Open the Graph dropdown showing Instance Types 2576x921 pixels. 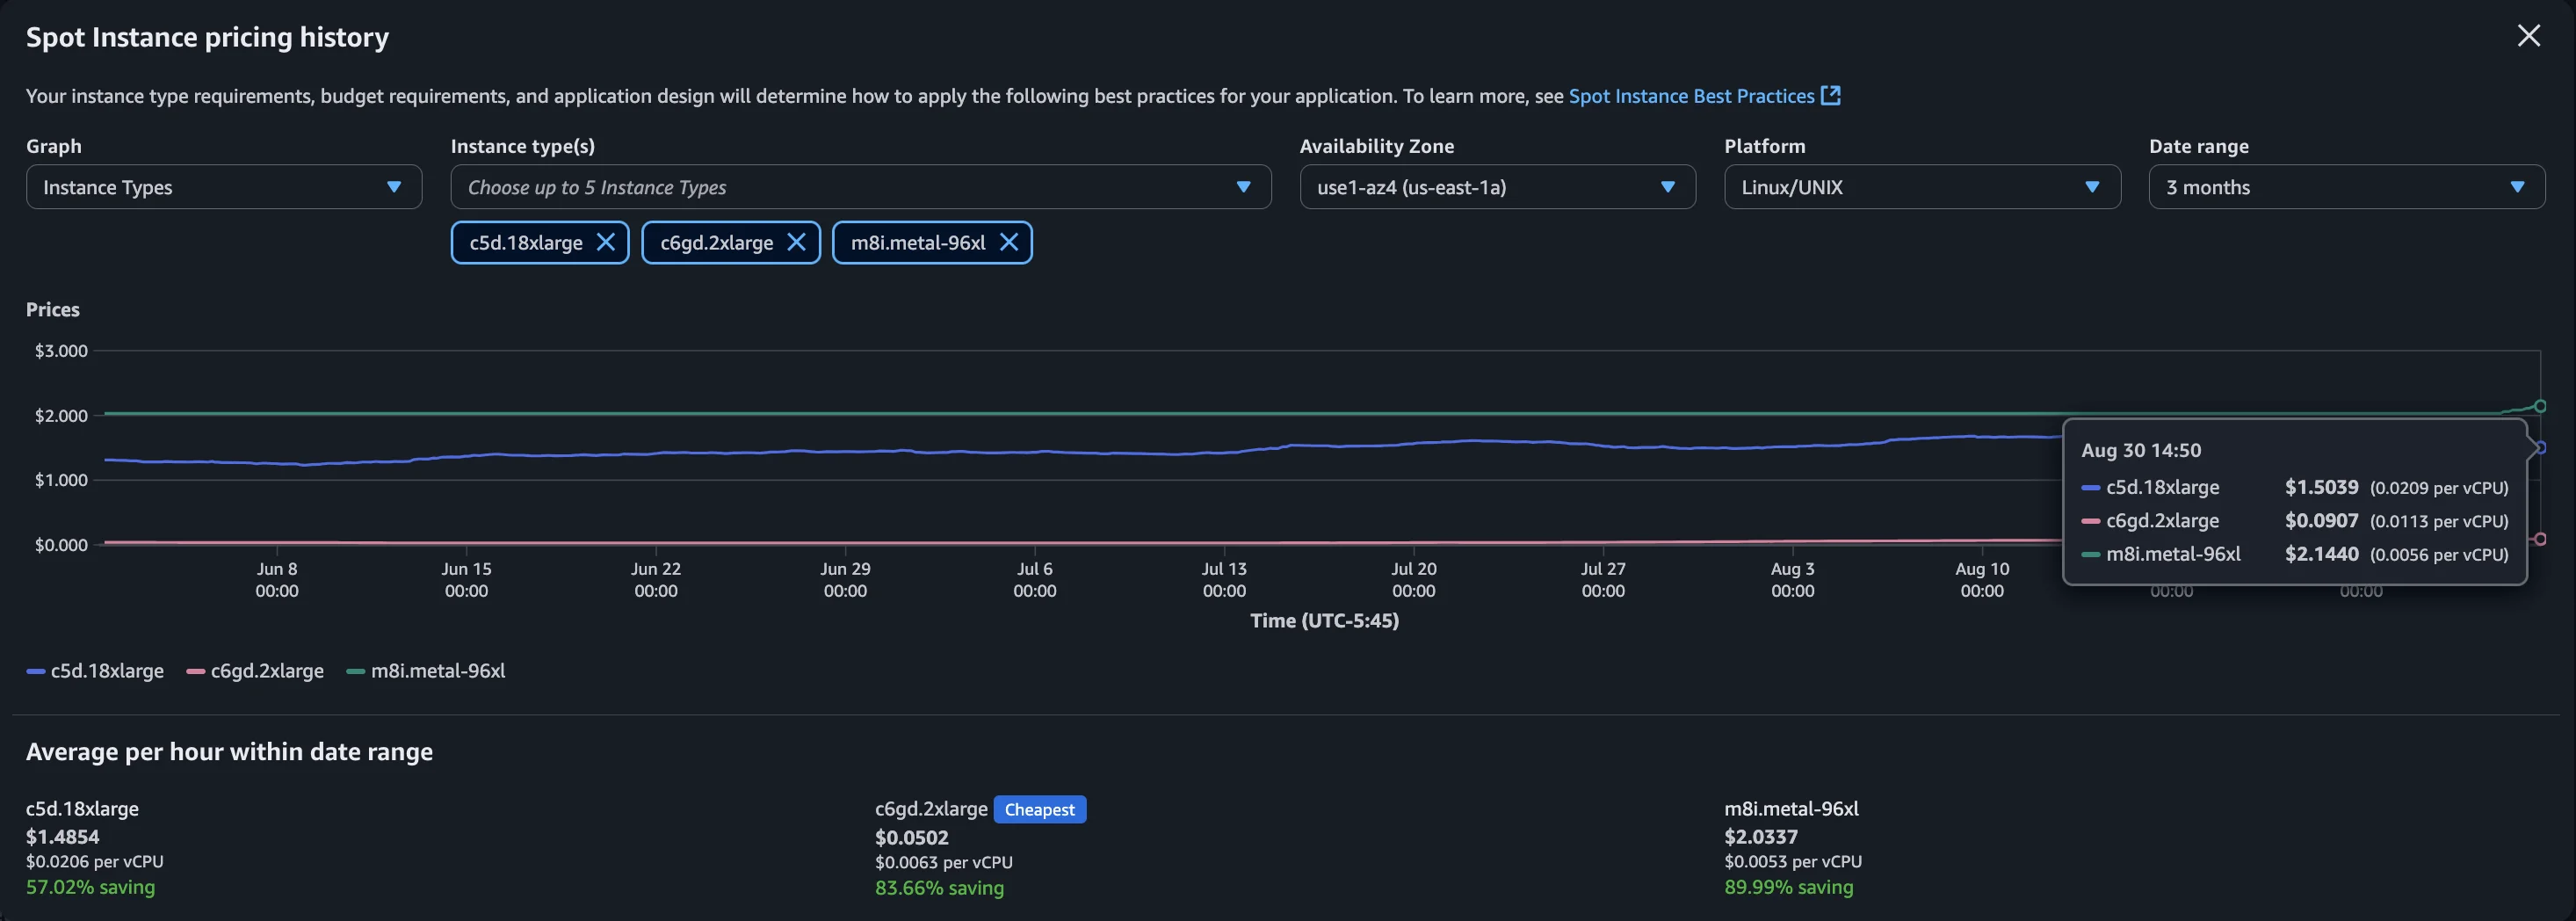(x=224, y=187)
